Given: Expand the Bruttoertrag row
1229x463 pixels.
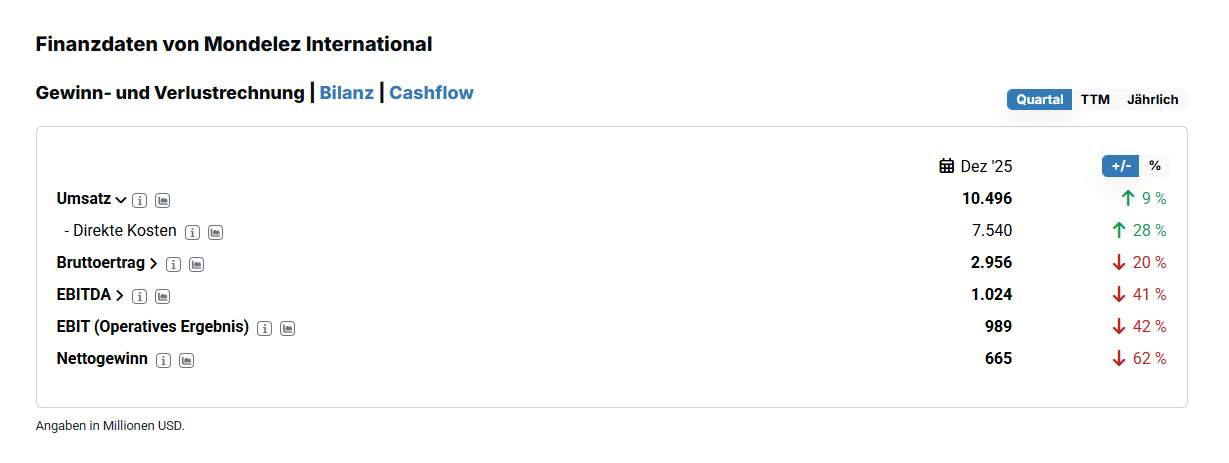Looking at the screenshot, I should tap(153, 264).
